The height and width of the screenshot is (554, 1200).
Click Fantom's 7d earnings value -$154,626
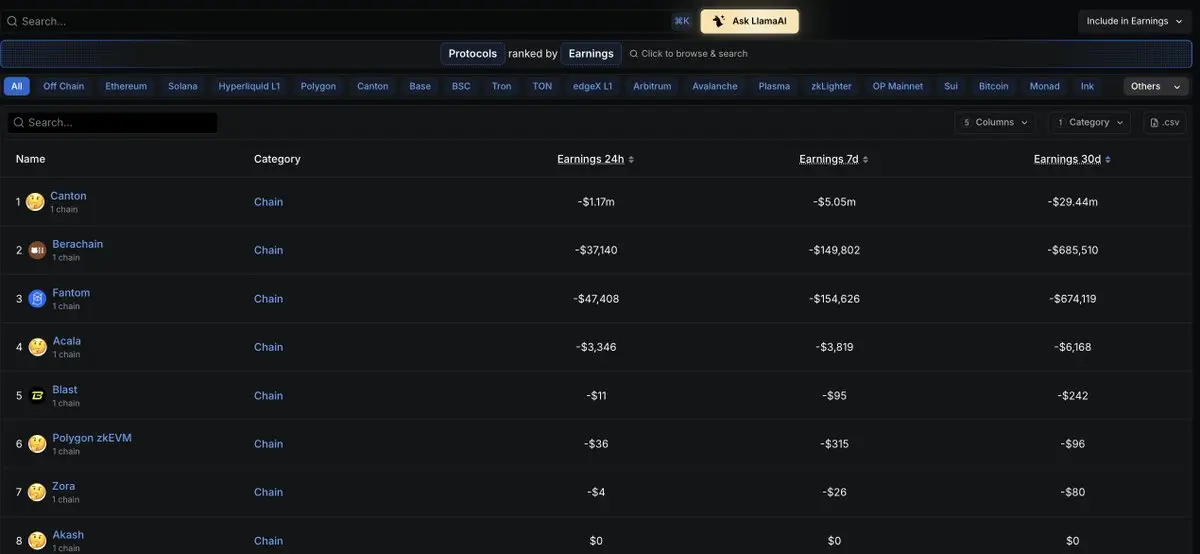[x=834, y=299]
